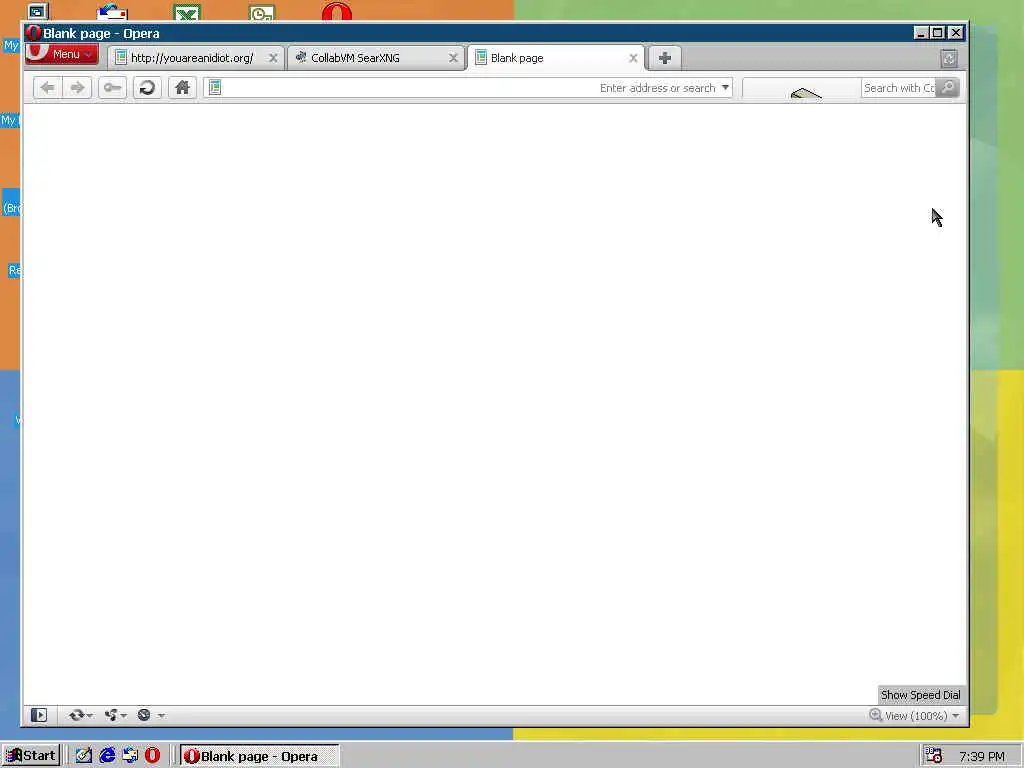Click the system tray scheduler icon
Viewport: 1024px width, 768px height.
click(x=933, y=756)
